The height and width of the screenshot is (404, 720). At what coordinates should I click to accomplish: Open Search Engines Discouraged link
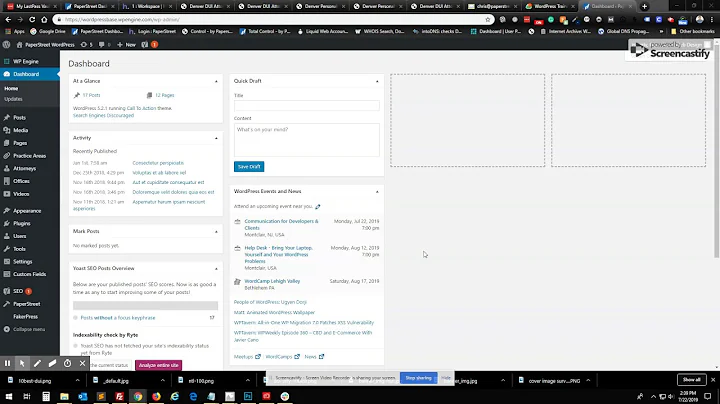click(x=103, y=115)
